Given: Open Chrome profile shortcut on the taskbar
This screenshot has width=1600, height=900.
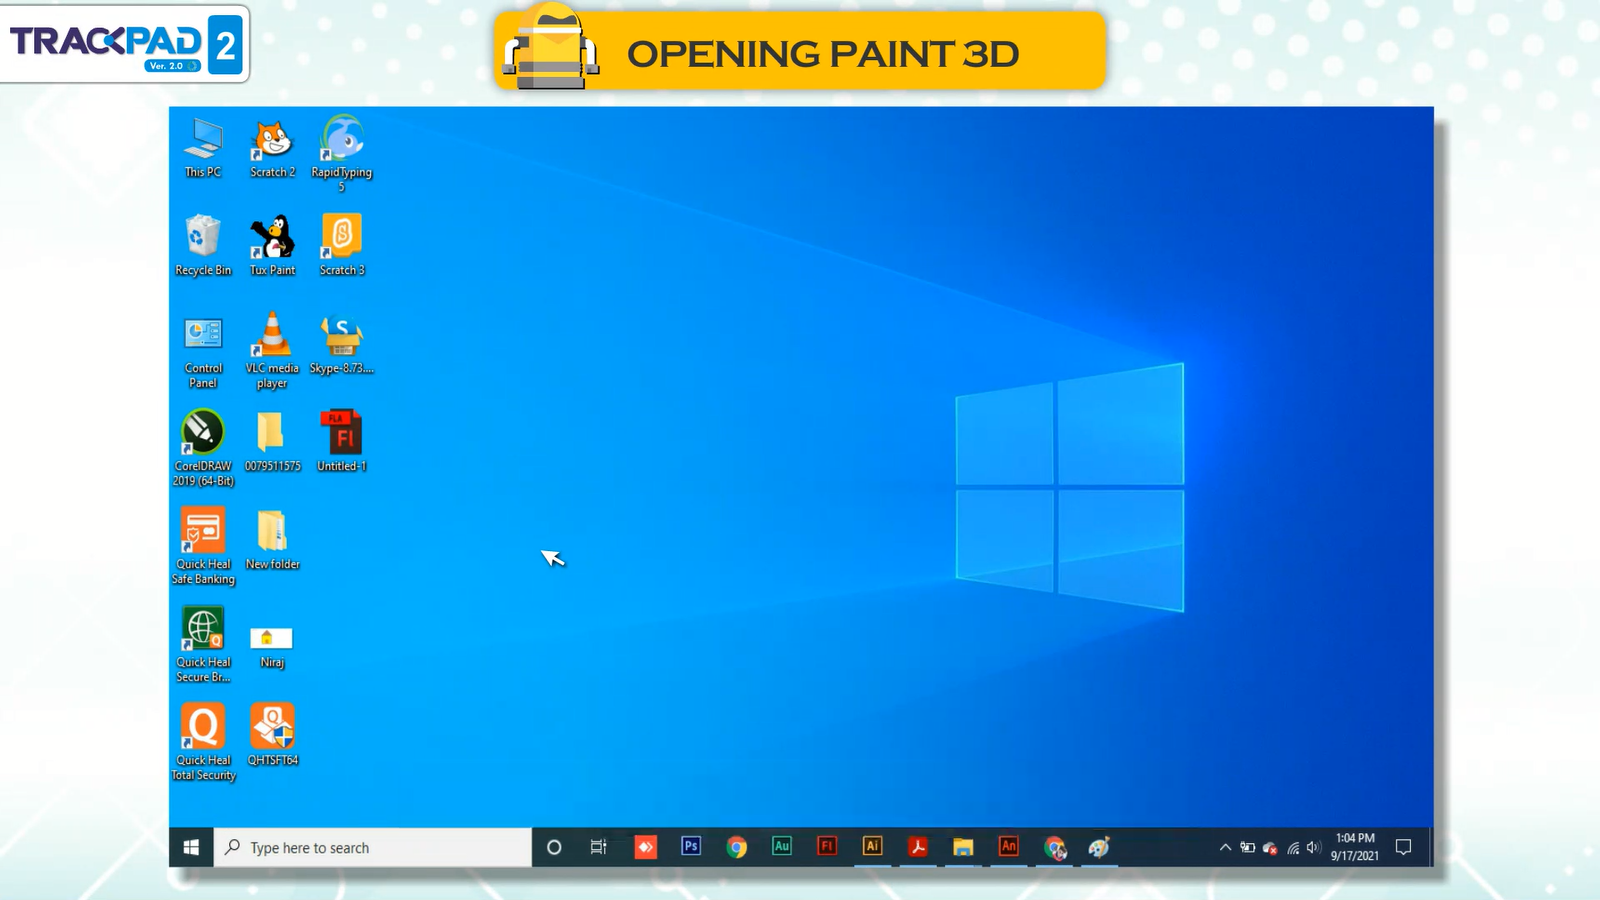Looking at the screenshot, I should [x=1055, y=847].
